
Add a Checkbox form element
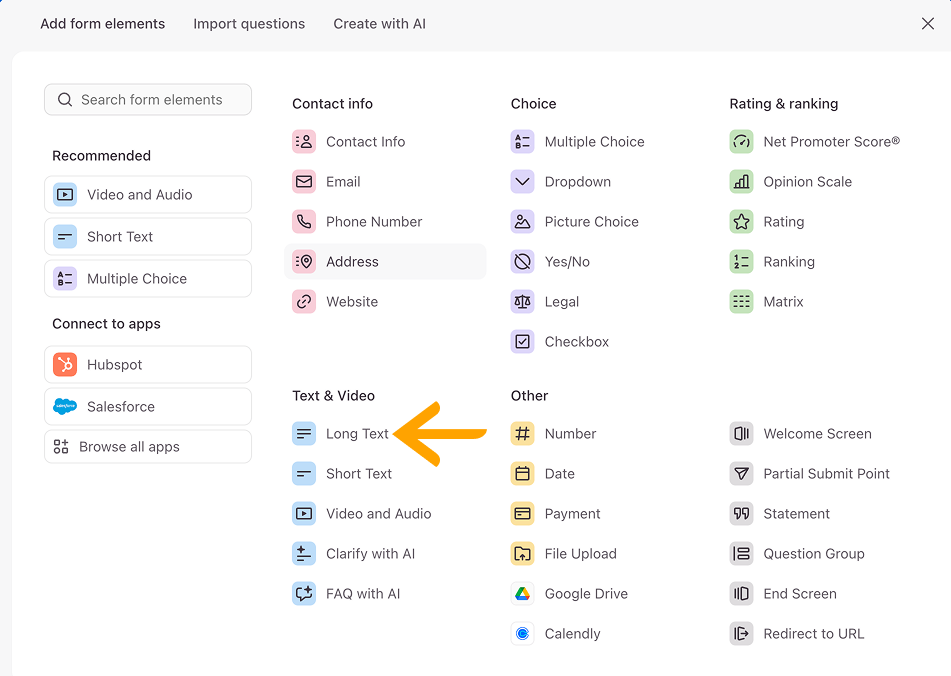click(x=576, y=342)
